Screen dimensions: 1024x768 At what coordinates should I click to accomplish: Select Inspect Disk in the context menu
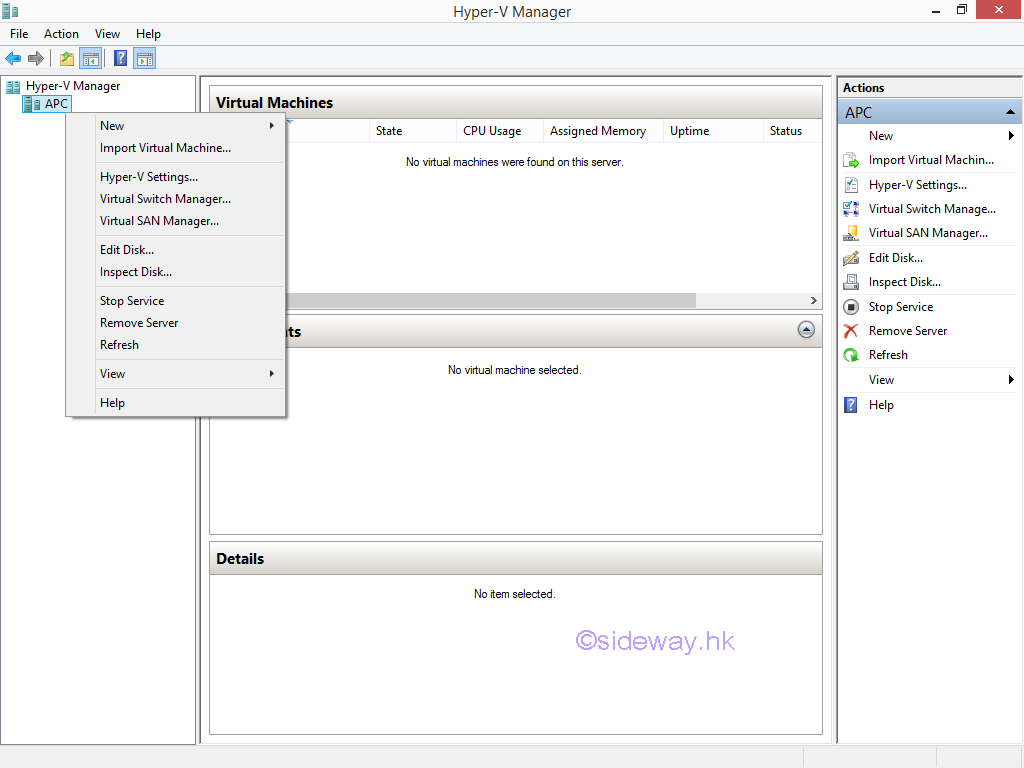coord(136,272)
